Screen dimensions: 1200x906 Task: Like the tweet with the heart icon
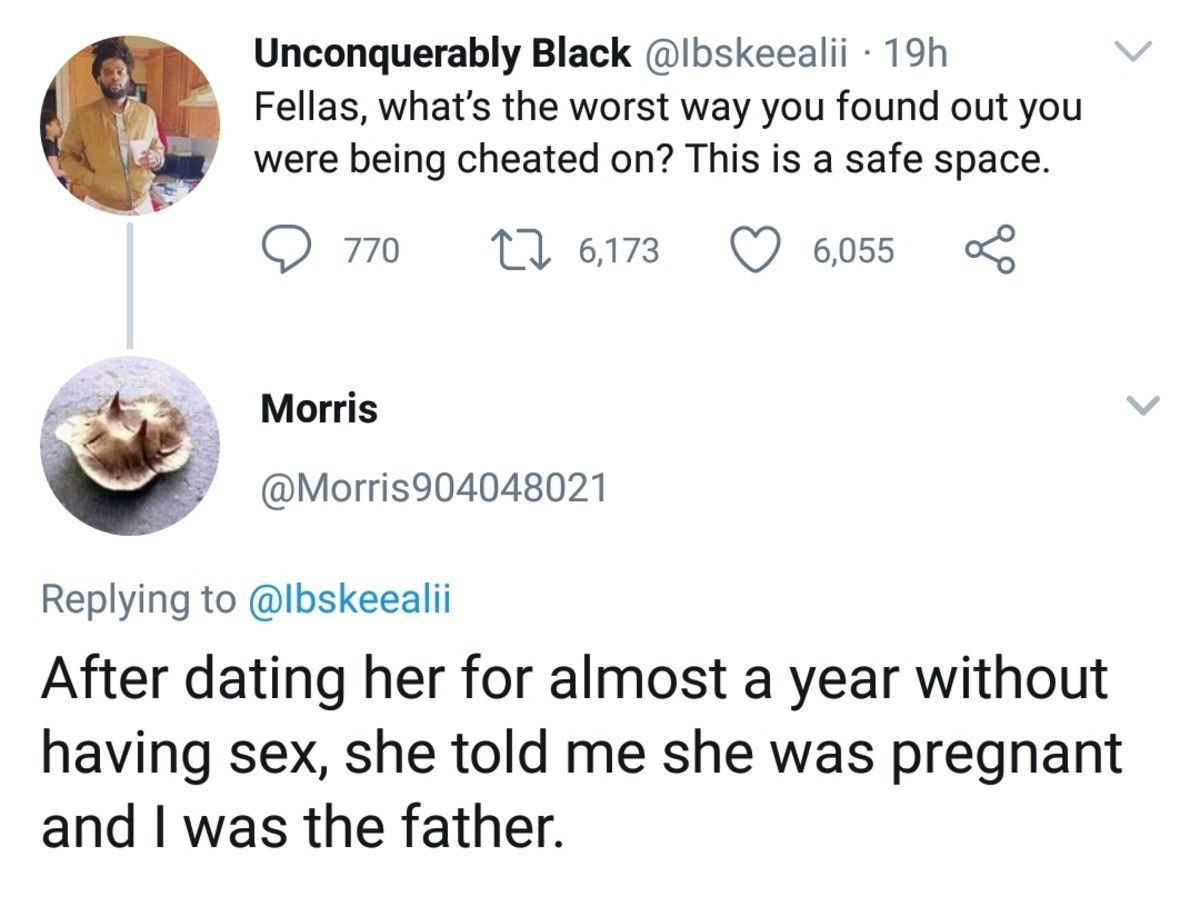[x=758, y=249]
